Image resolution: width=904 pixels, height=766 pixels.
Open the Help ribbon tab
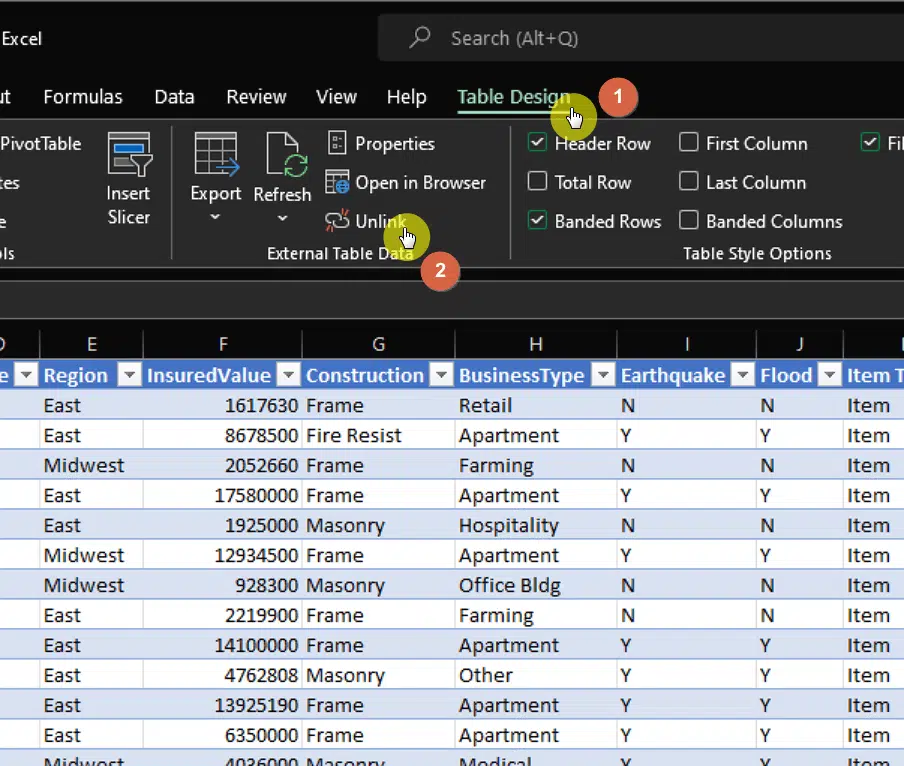pyautogui.click(x=406, y=97)
